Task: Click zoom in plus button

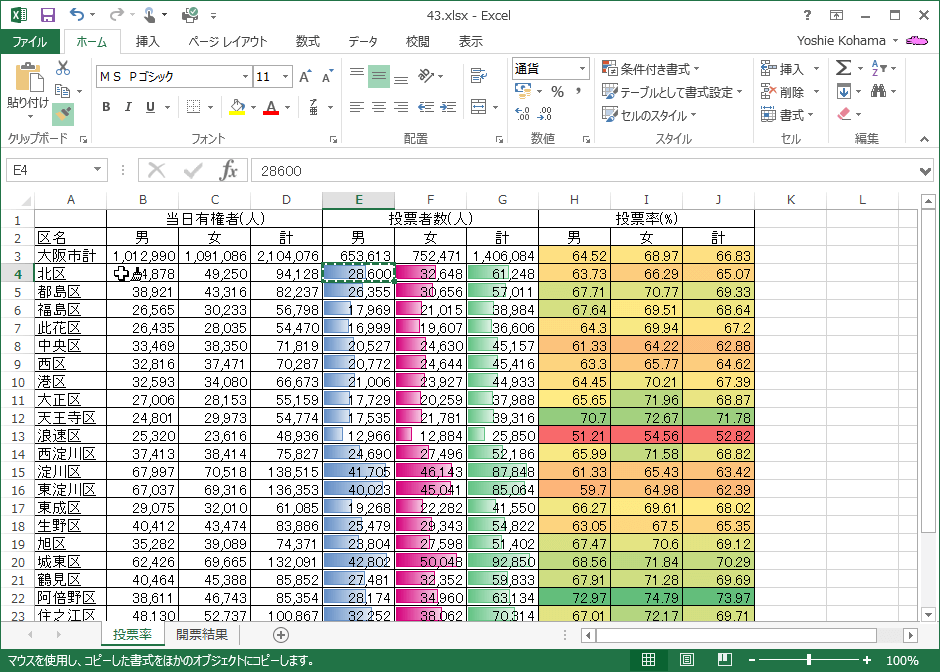Action: click(x=866, y=660)
